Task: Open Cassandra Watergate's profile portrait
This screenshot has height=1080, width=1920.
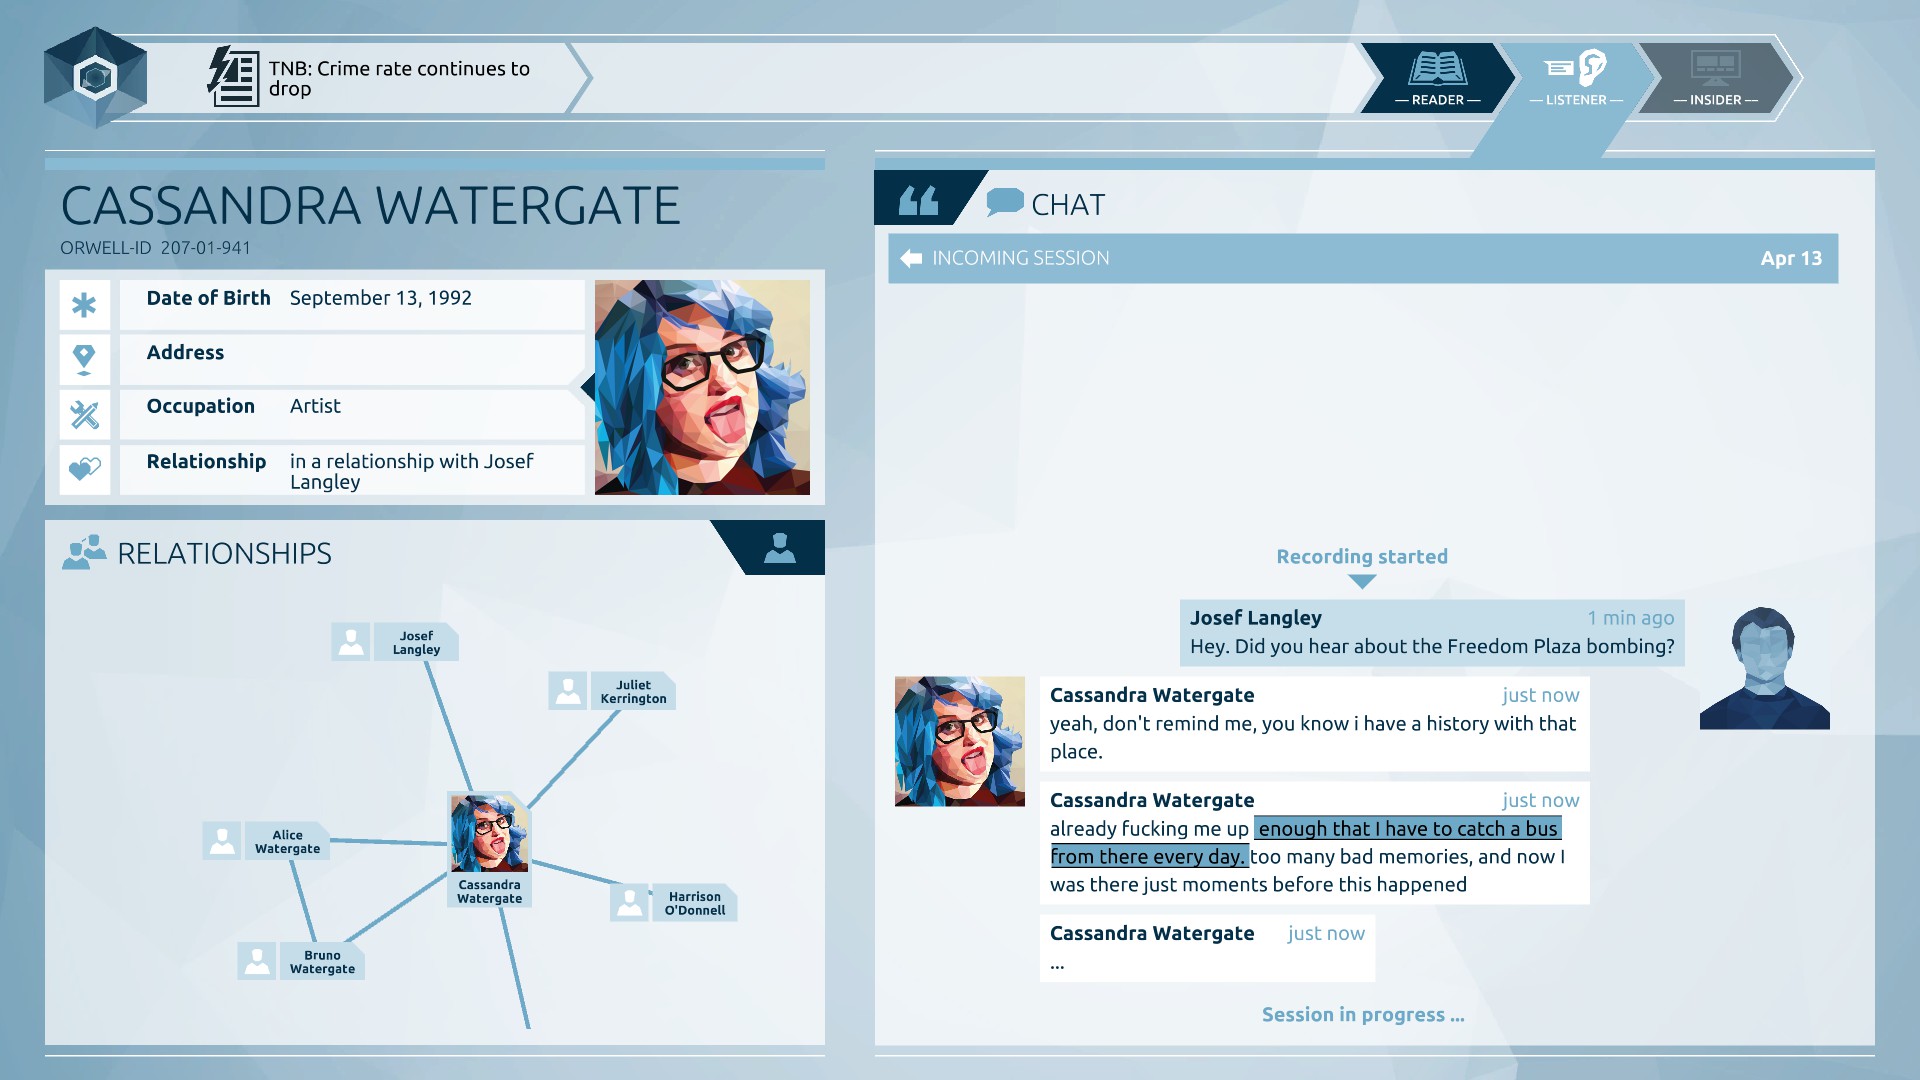Action: pos(702,387)
